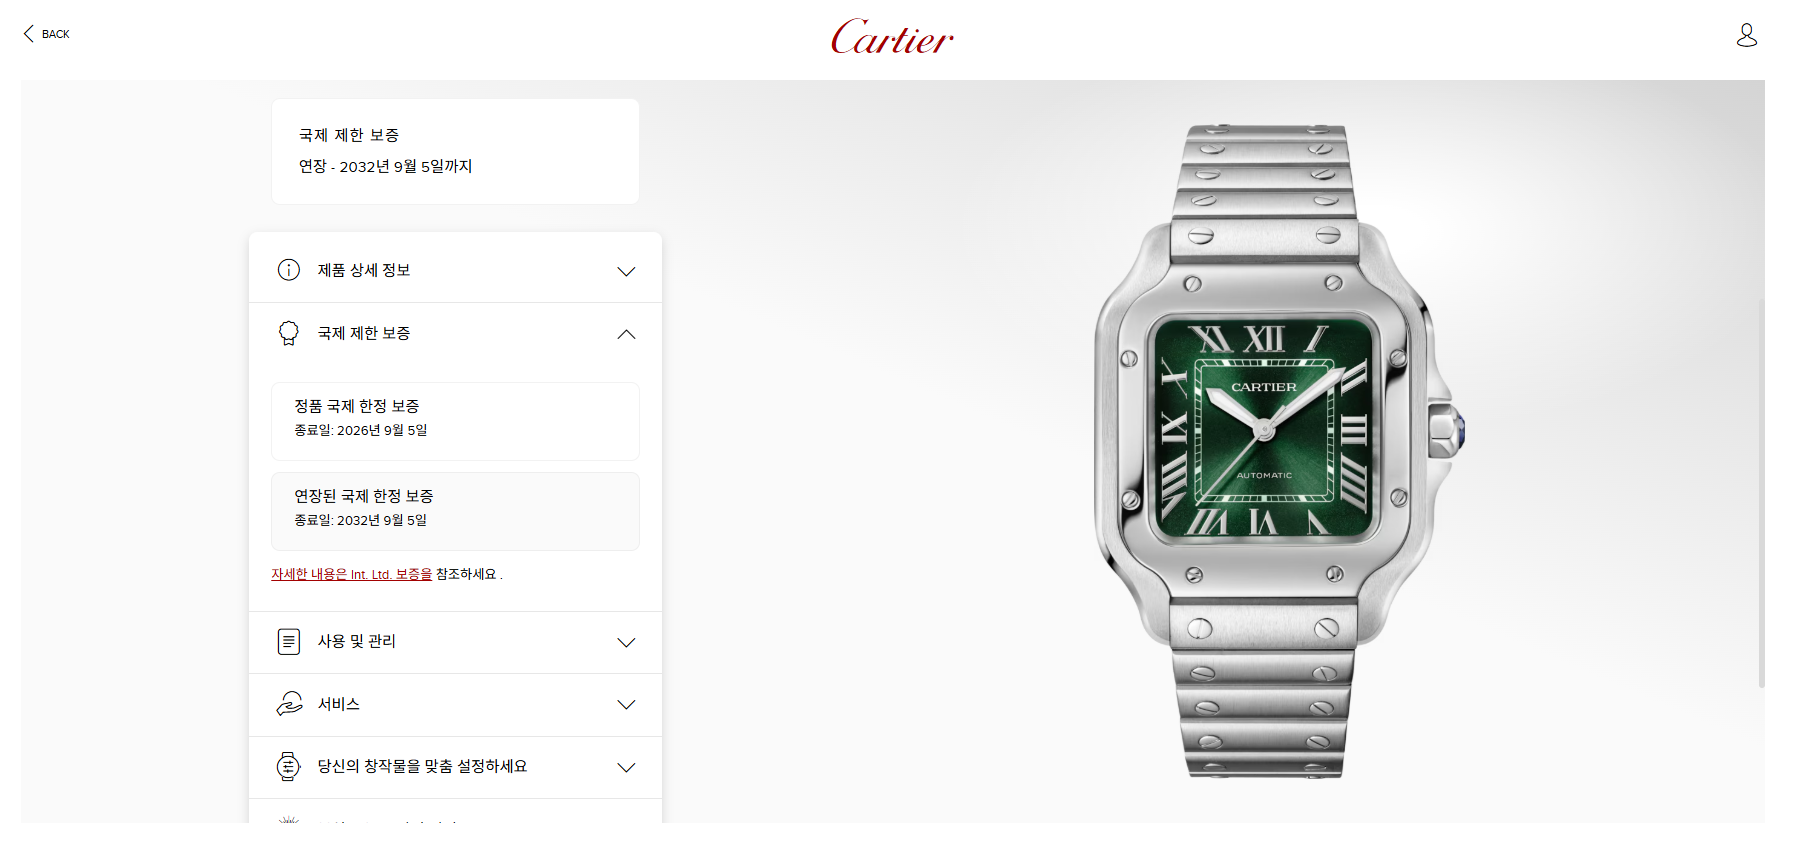Click the page vertical scrollbar

click(x=1762, y=492)
